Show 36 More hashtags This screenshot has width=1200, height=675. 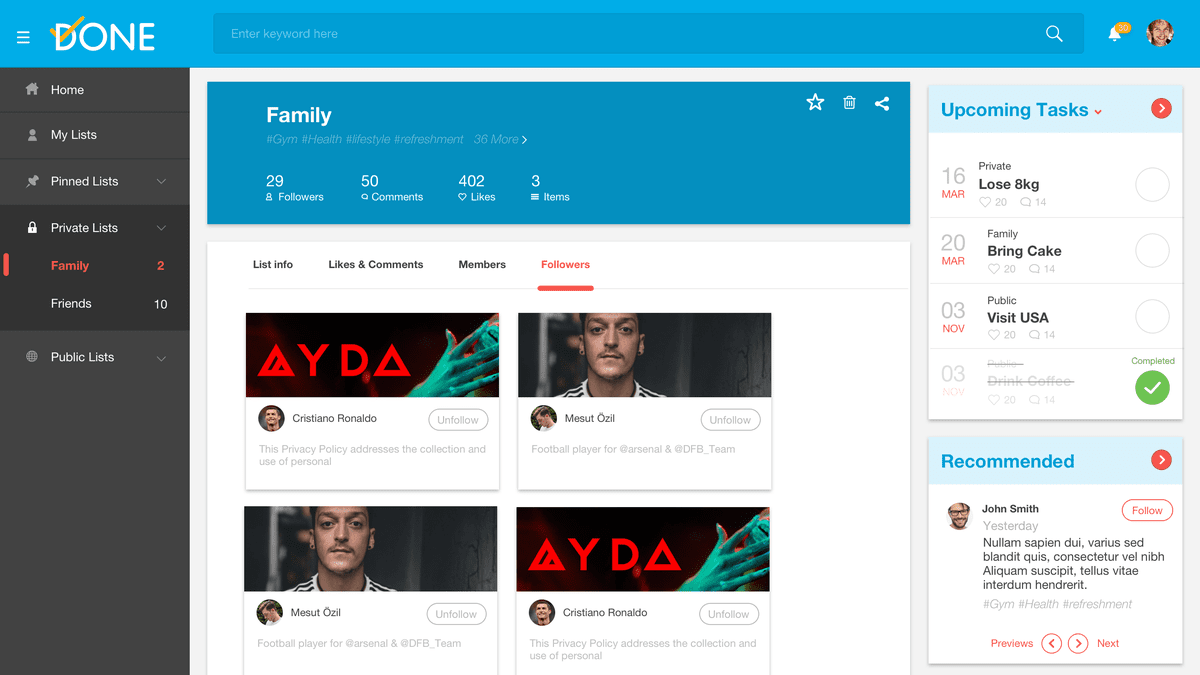[500, 140]
